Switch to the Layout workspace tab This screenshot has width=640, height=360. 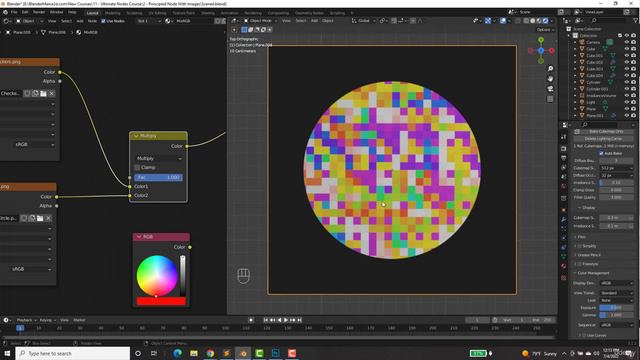click(93, 13)
